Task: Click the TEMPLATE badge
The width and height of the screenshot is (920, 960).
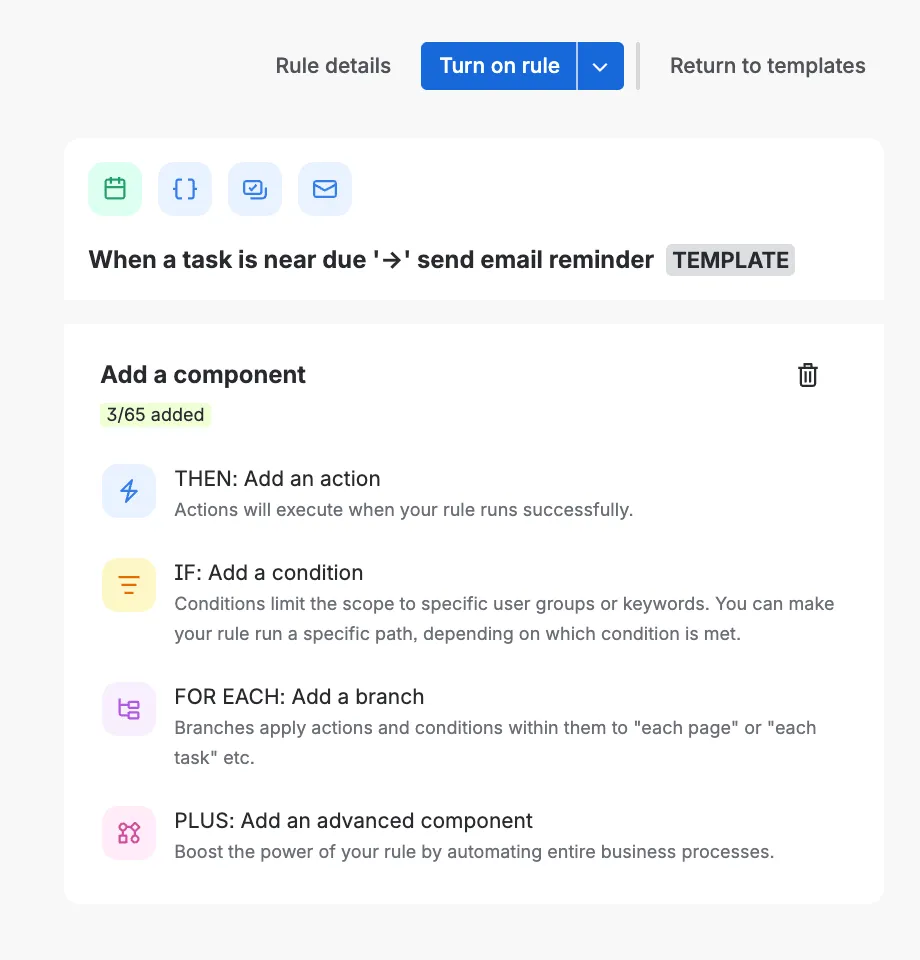Action: (730, 259)
